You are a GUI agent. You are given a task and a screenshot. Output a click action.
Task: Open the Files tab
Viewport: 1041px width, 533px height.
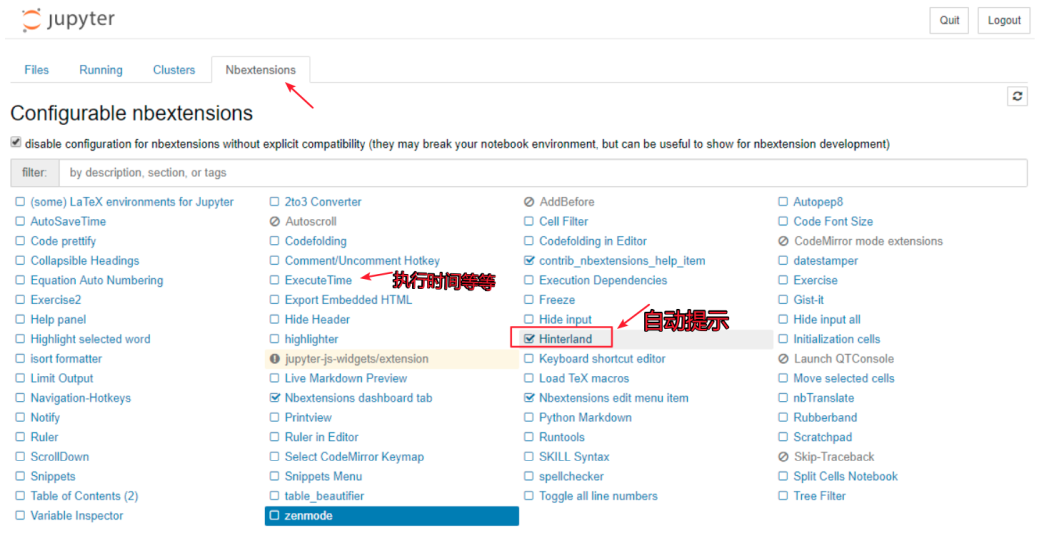[37, 70]
